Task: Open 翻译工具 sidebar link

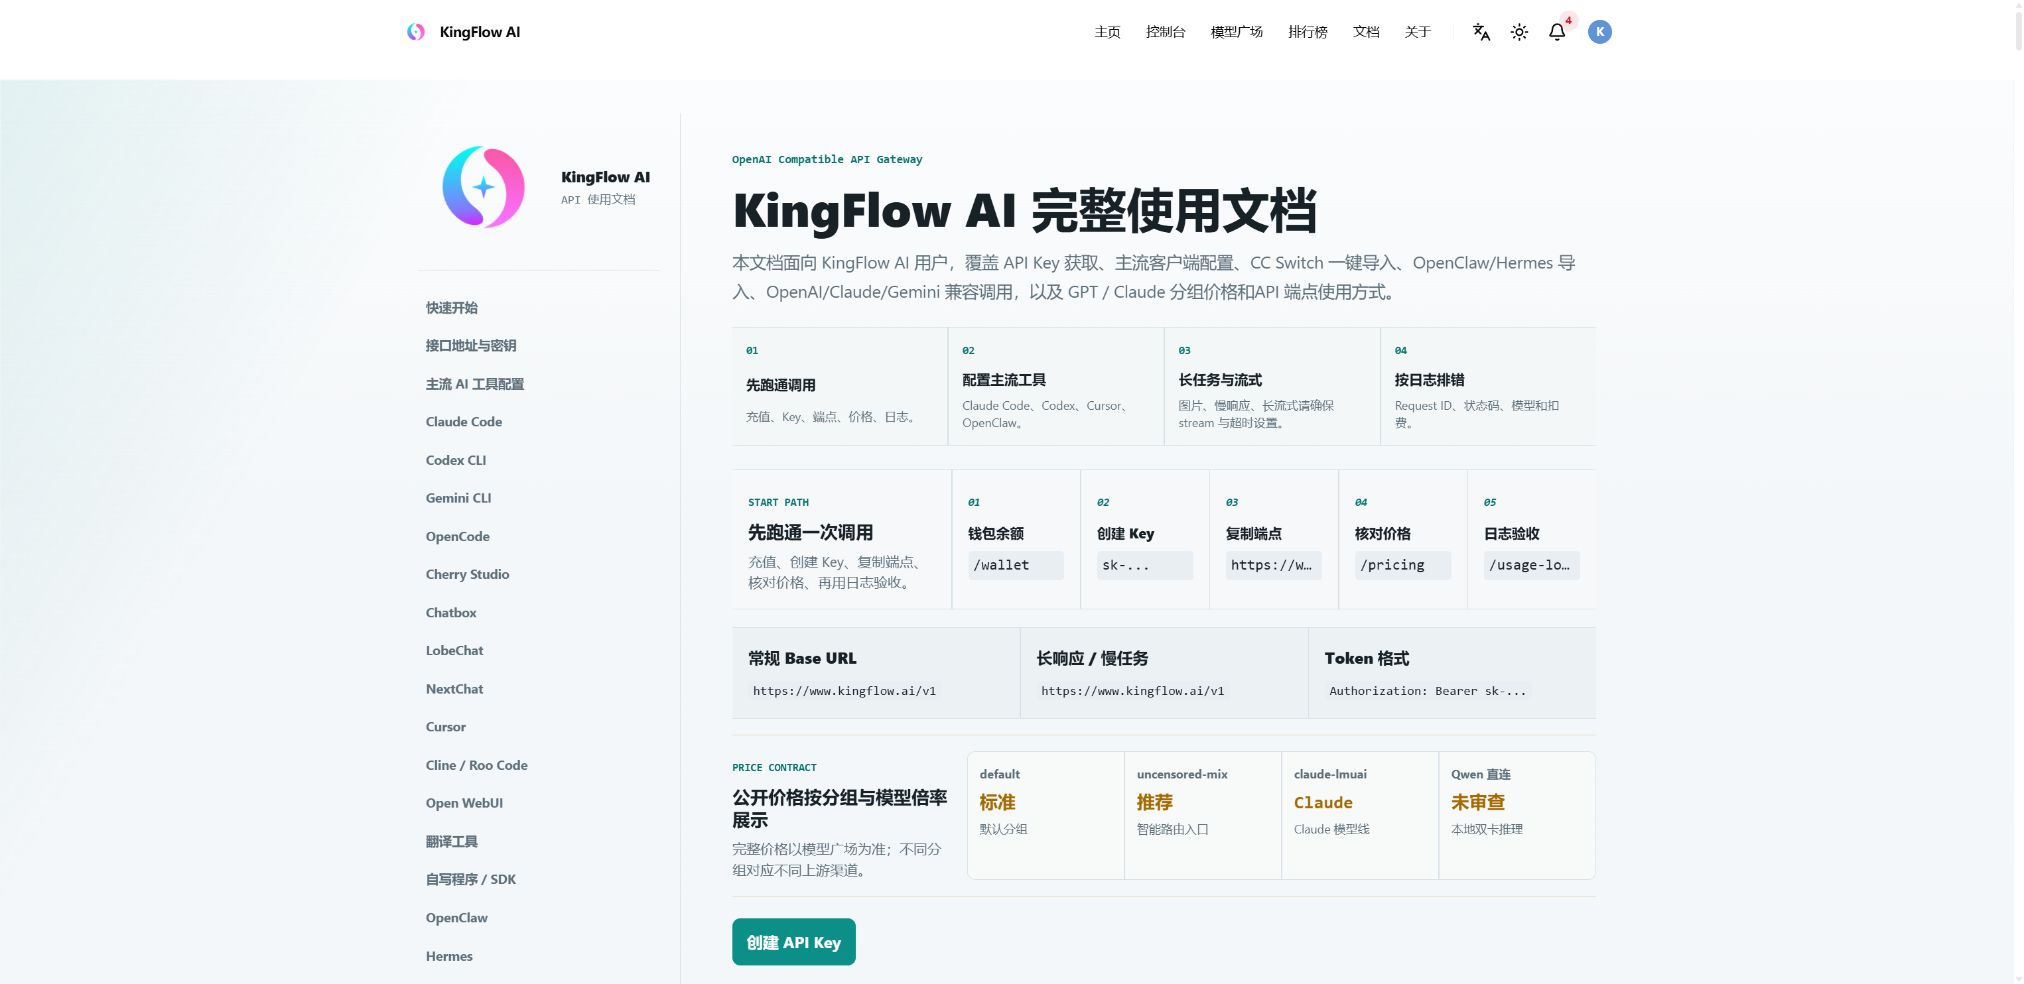Action: pos(452,842)
